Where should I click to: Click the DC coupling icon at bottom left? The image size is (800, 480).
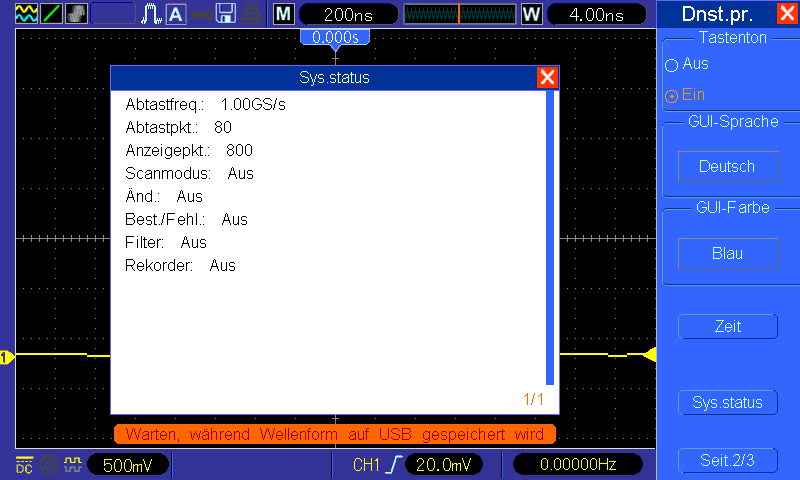coord(24,465)
